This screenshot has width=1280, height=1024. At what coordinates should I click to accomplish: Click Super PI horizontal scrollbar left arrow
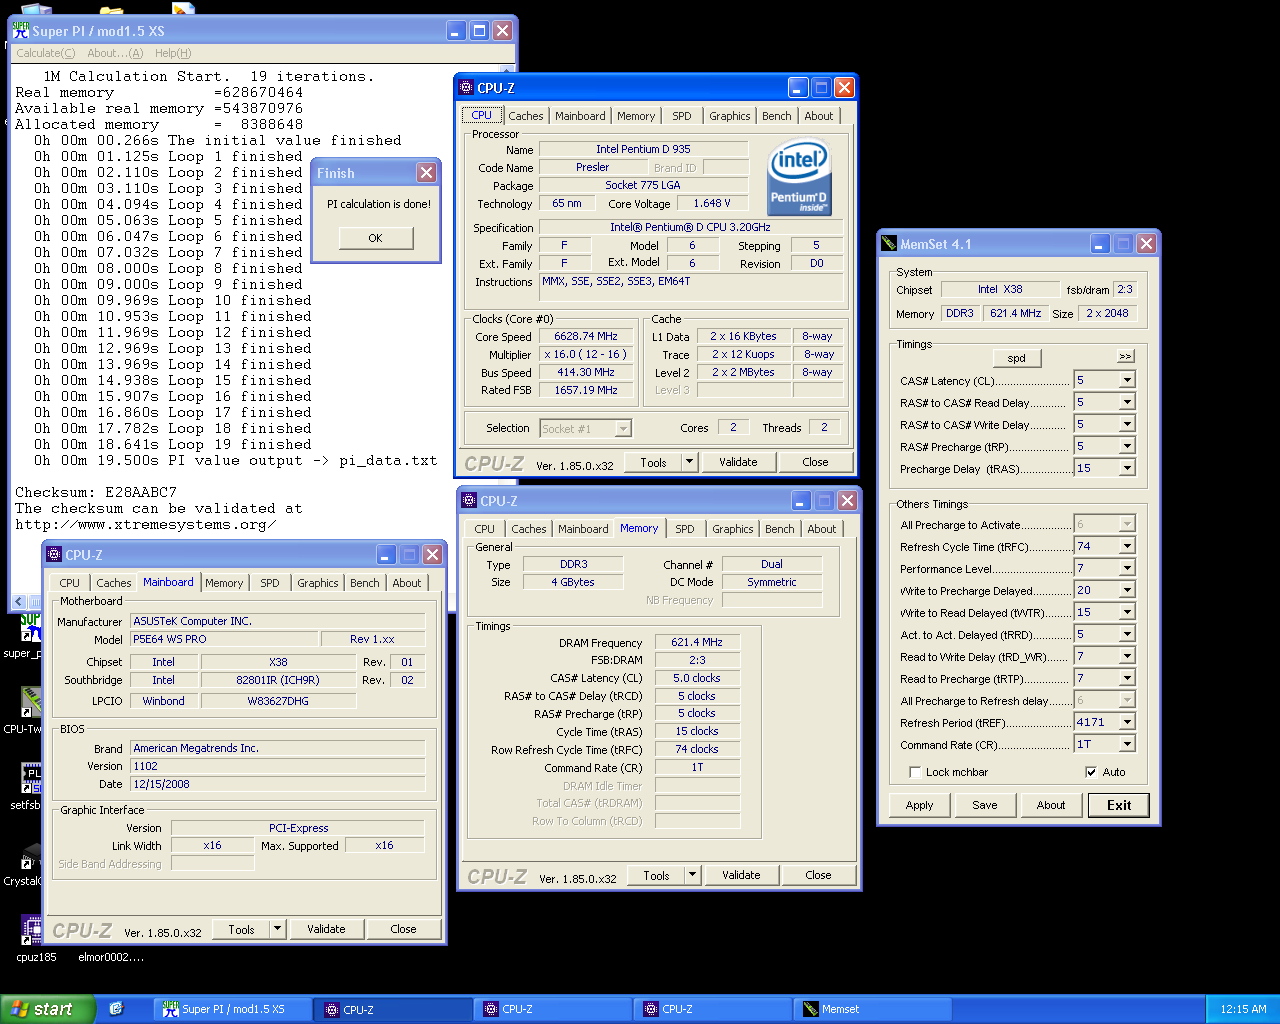[18, 603]
